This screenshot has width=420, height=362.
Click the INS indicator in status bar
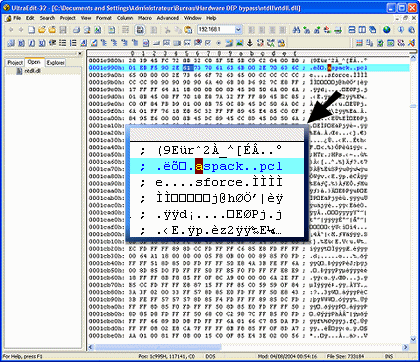click(389, 356)
